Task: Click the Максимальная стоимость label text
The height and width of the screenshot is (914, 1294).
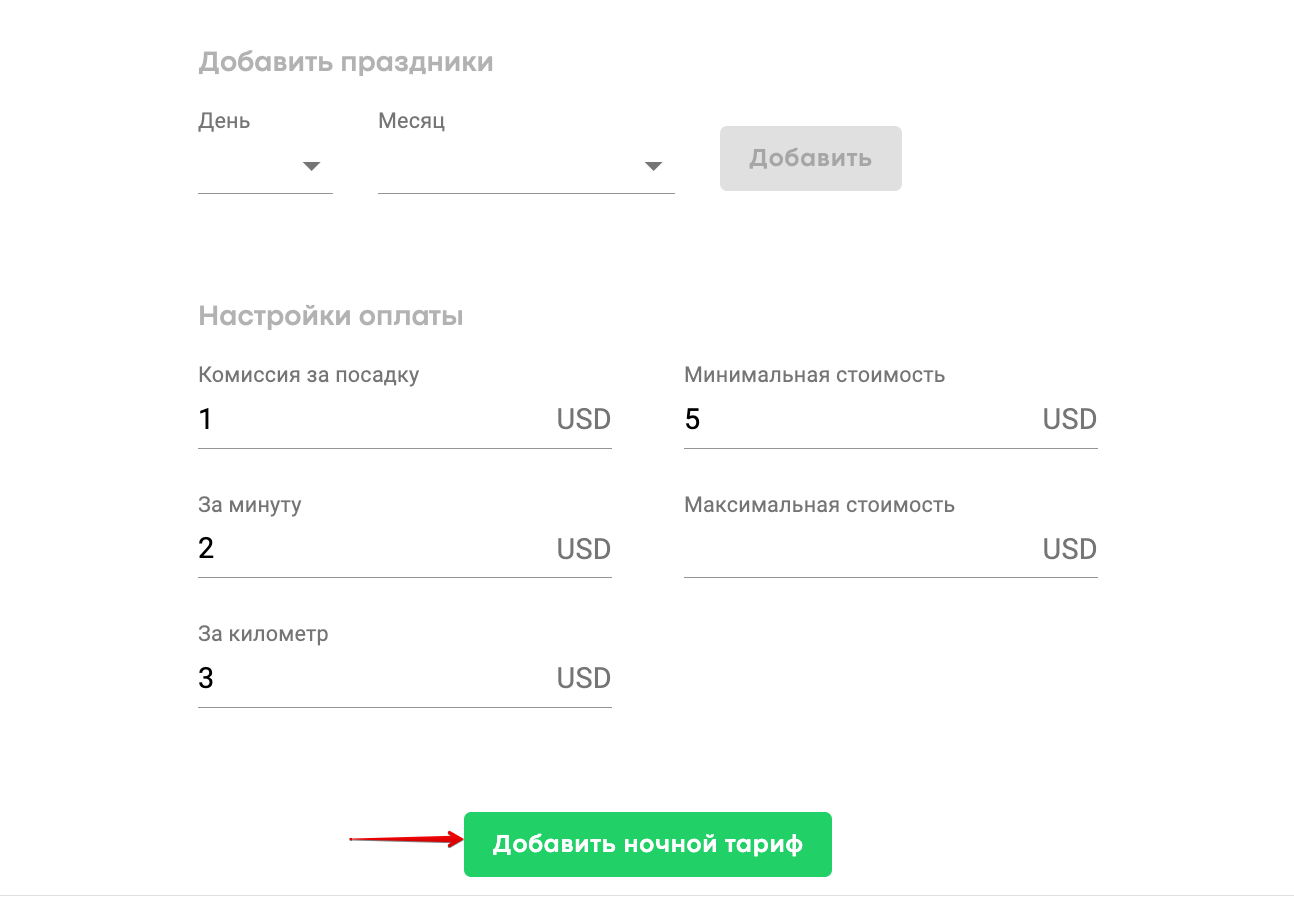Action: (x=819, y=505)
